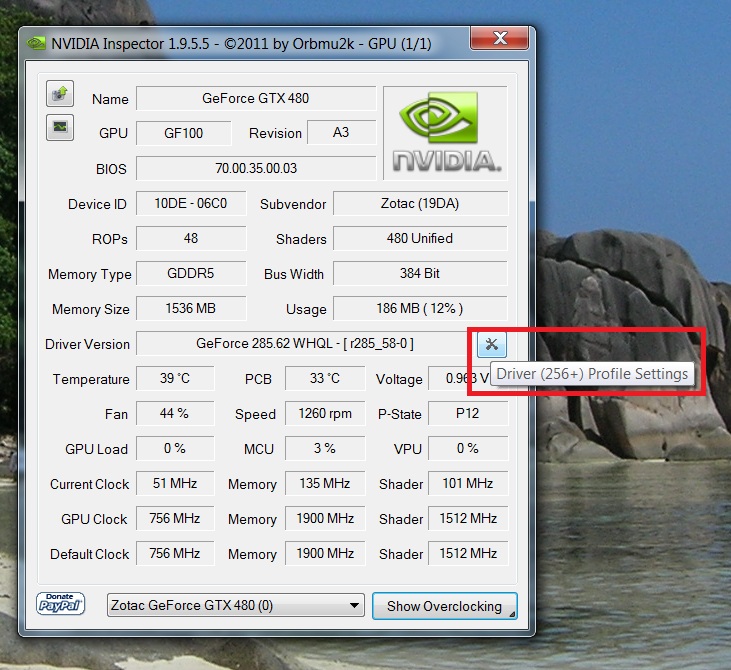Screen dimensions: 731x670
Task: Click the Voltage label
Action: (x=399, y=380)
